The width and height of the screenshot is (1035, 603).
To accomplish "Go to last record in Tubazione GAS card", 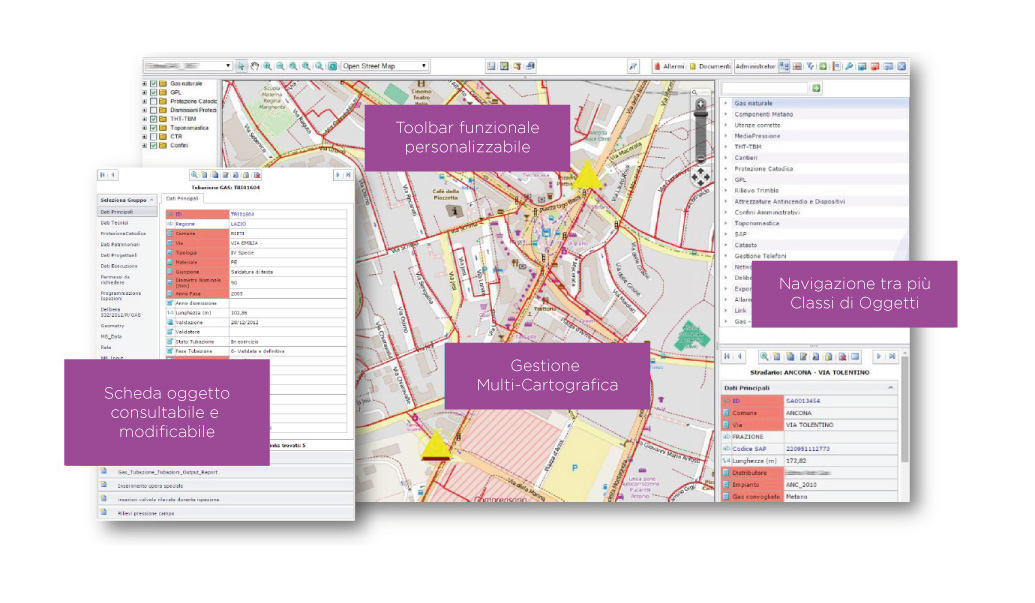I will pyautogui.click(x=348, y=175).
